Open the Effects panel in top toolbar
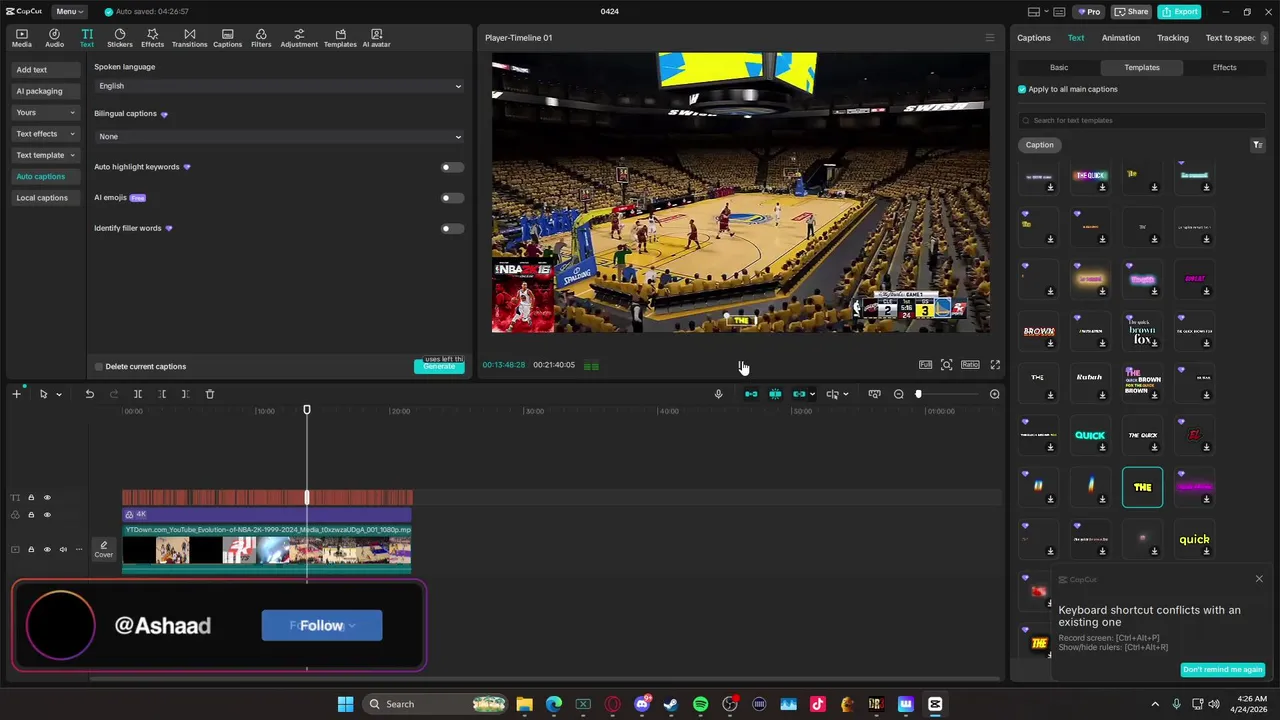 click(152, 38)
